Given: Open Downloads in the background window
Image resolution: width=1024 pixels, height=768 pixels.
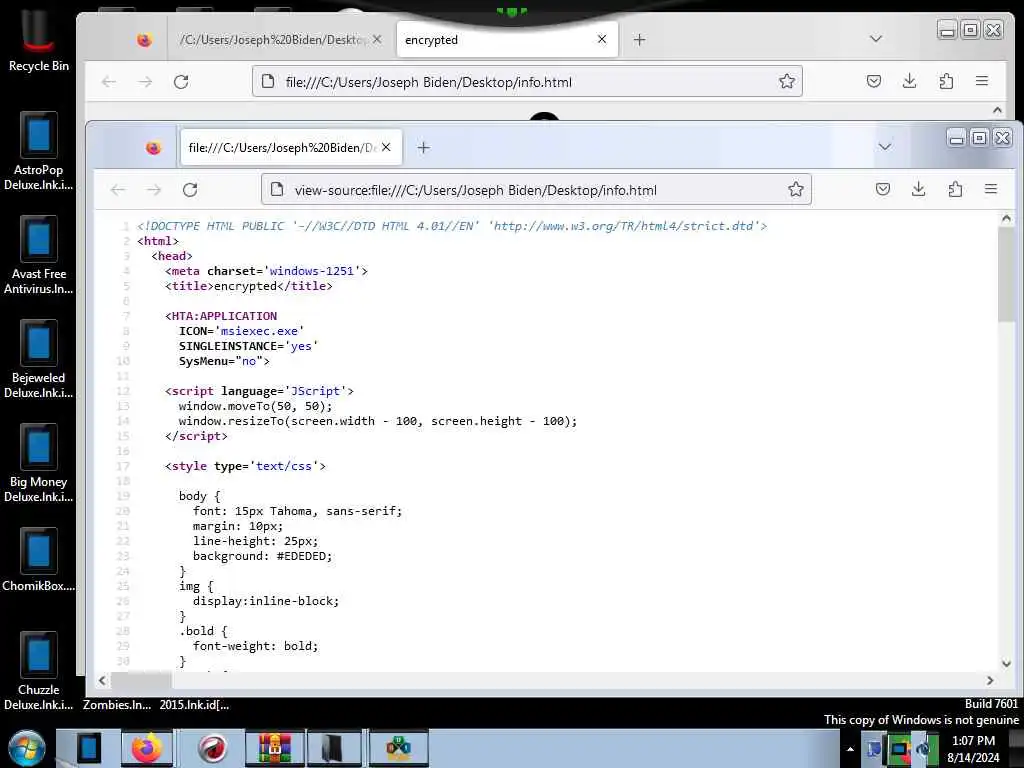Looking at the screenshot, I should pos(910,81).
